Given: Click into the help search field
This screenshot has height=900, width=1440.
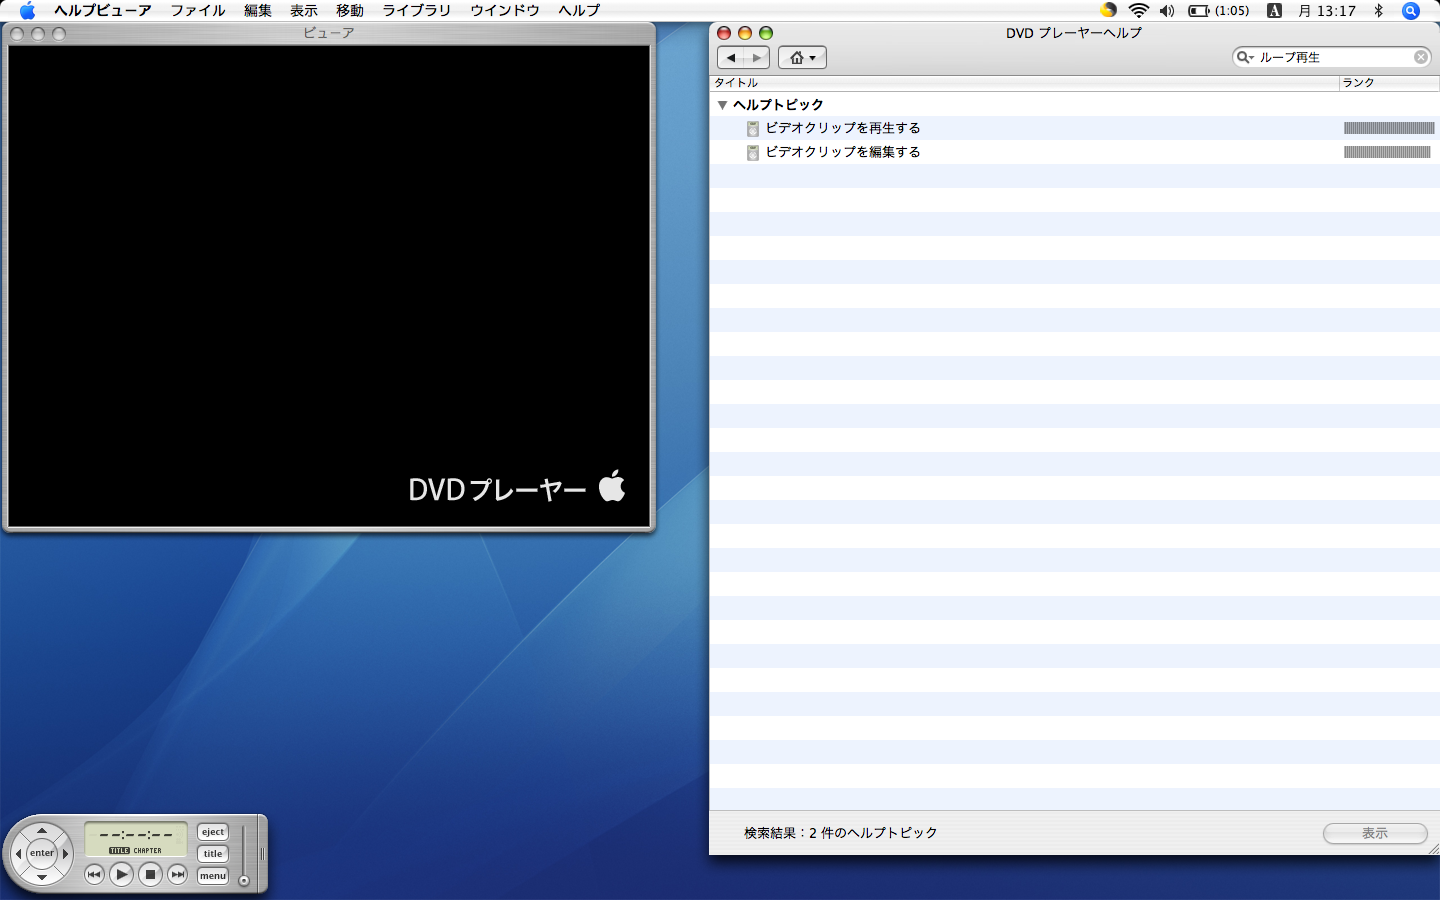Looking at the screenshot, I should pyautogui.click(x=1333, y=57).
